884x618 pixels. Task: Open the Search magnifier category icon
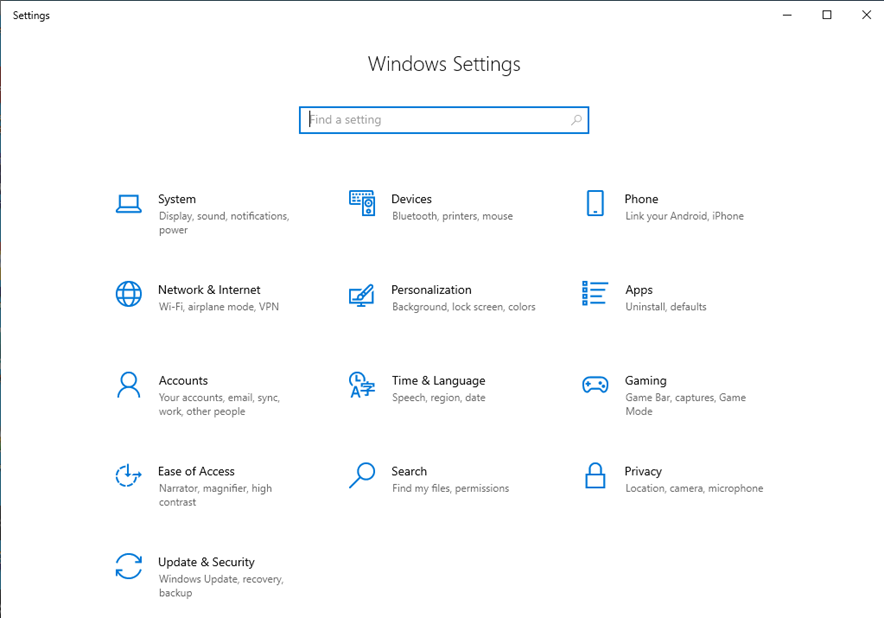click(x=362, y=475)
